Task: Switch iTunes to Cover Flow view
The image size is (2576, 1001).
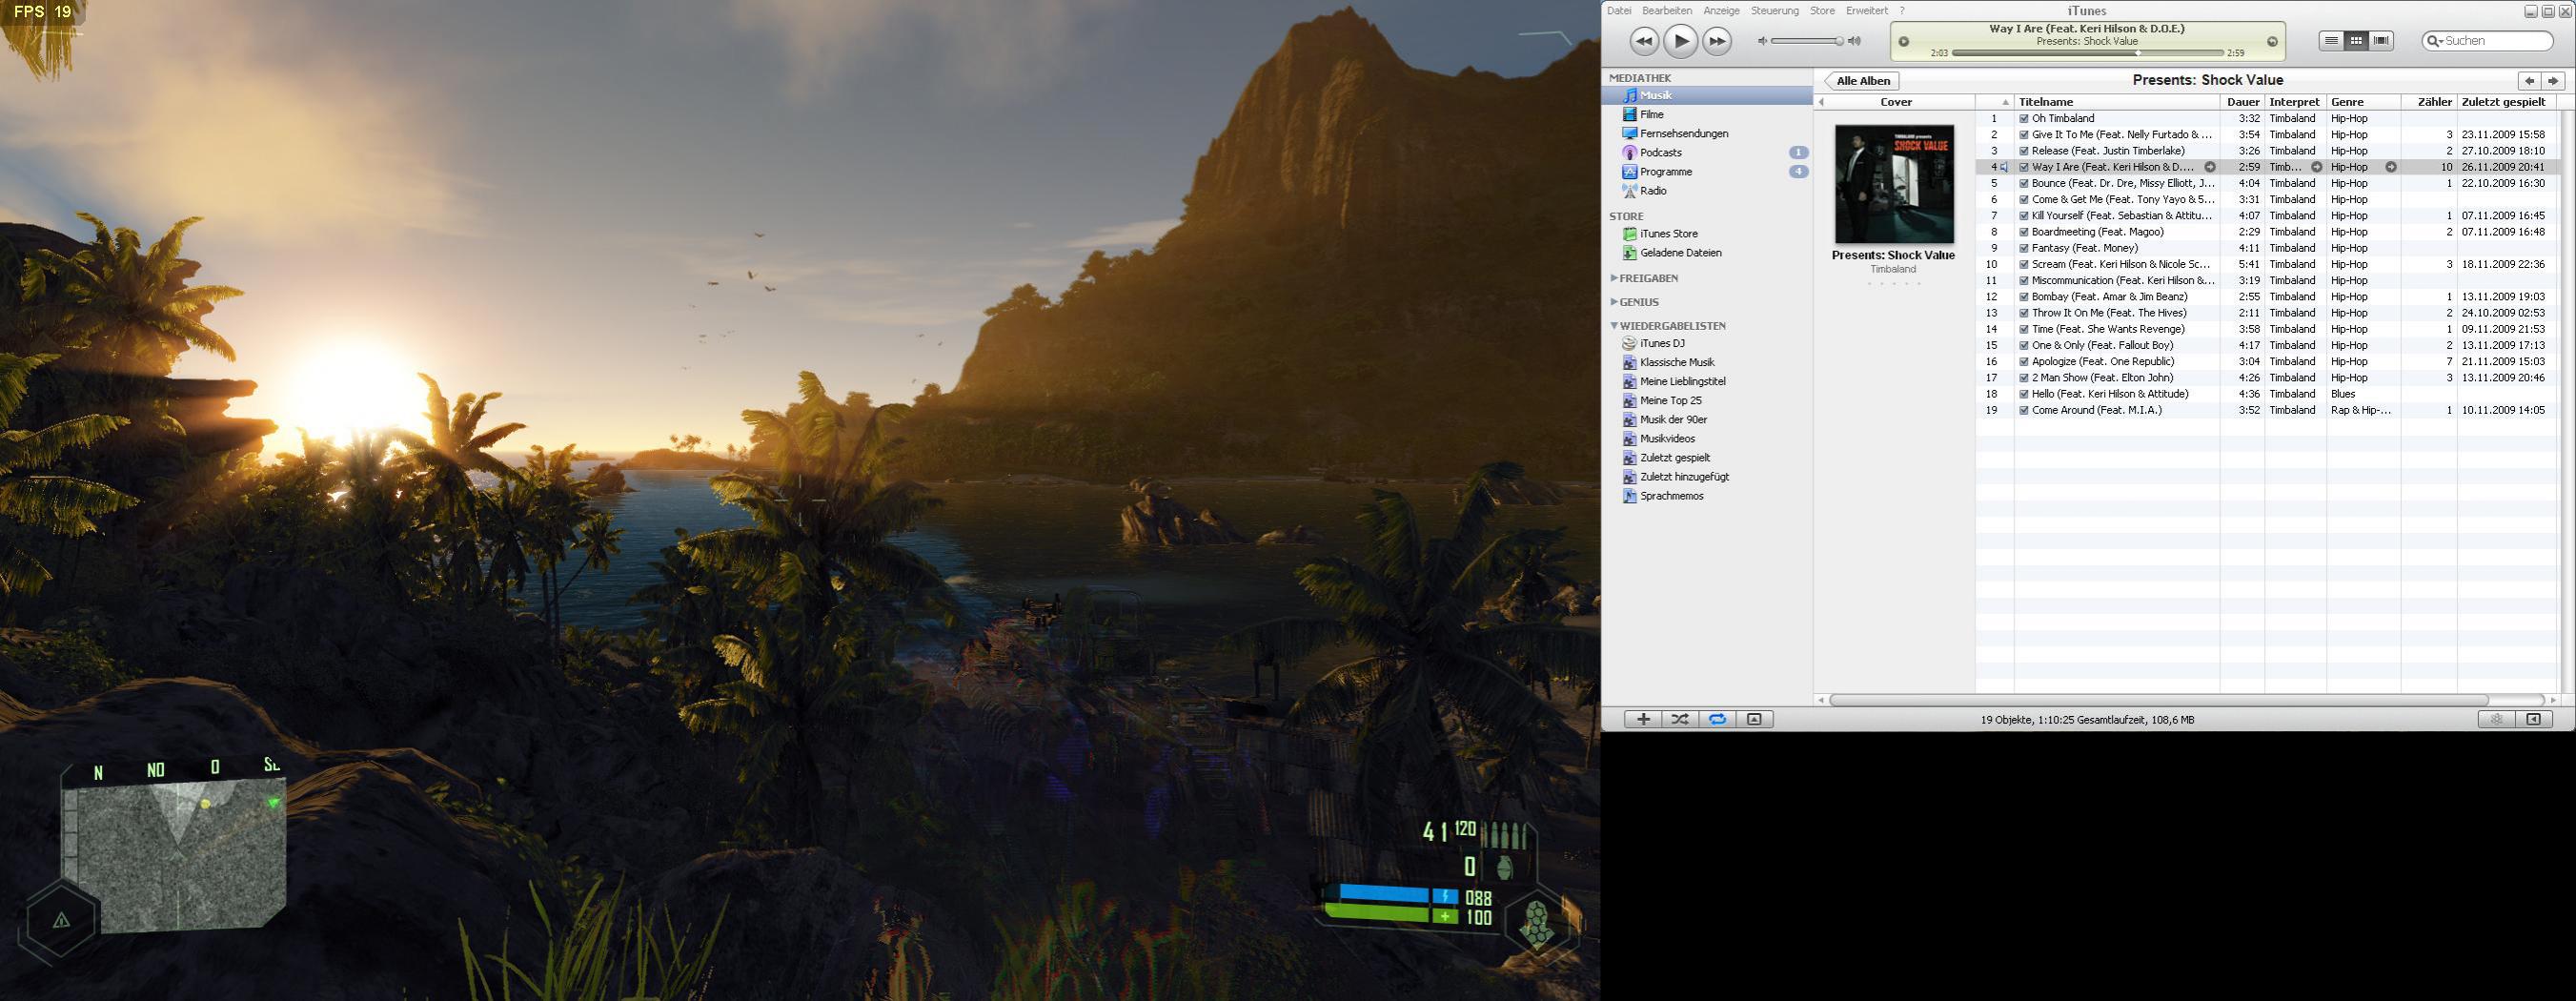Action: point(2382,41)
